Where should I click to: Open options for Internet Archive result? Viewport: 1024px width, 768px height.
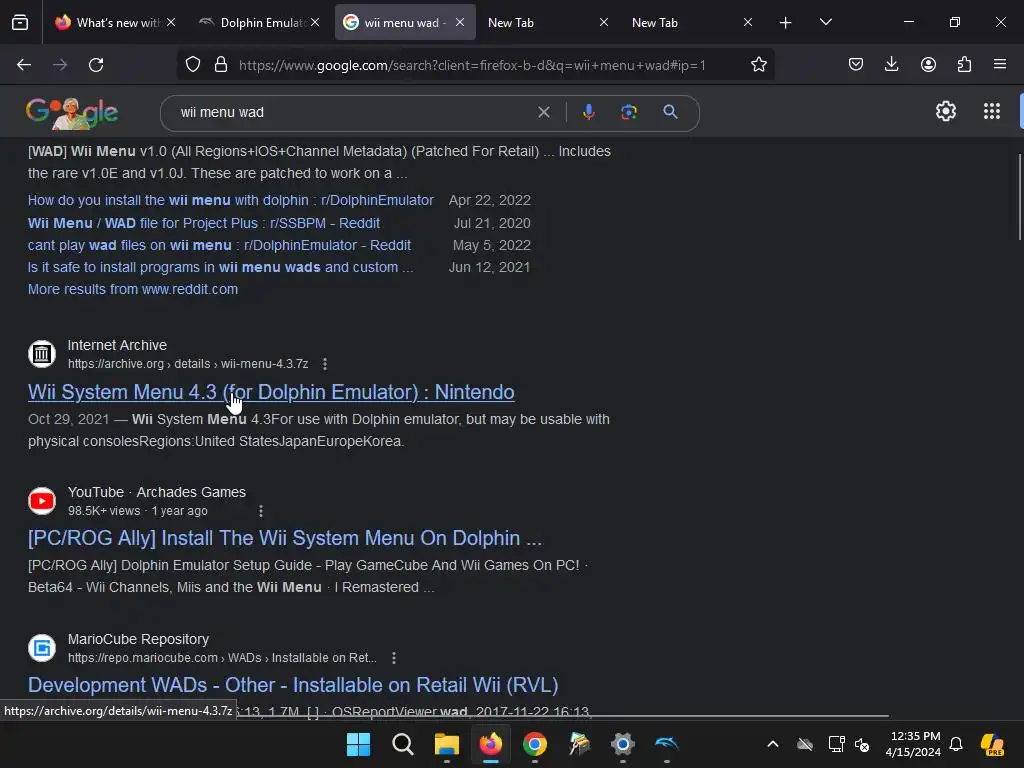point(325,364)
